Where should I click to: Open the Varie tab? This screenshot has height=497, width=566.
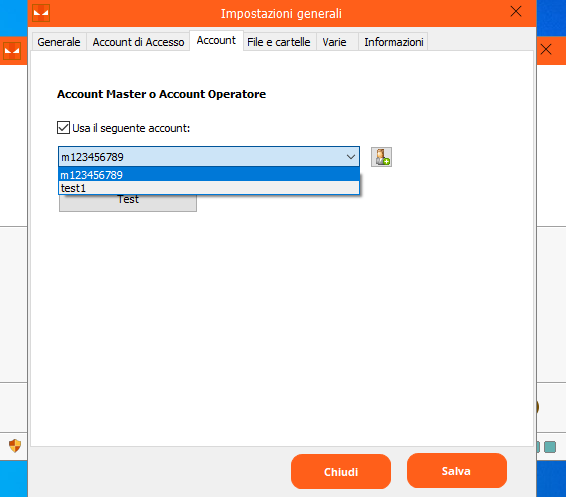[x=335, y=42]
